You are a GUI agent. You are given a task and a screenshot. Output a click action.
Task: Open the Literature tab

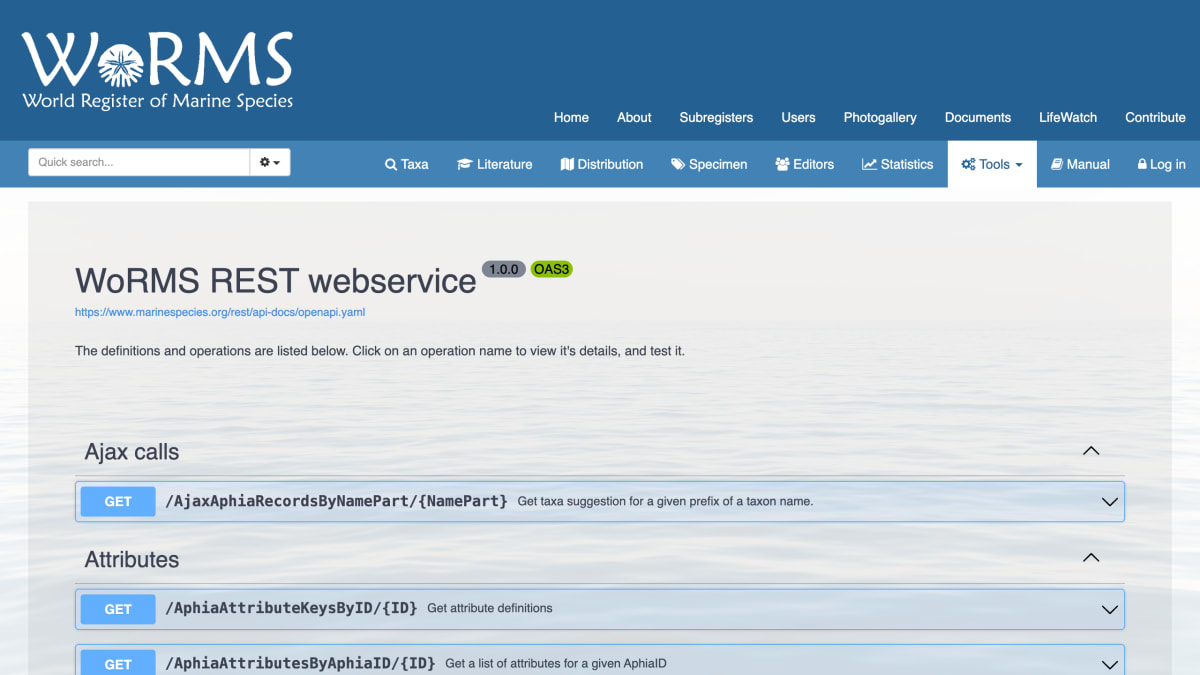coord(495,164)
